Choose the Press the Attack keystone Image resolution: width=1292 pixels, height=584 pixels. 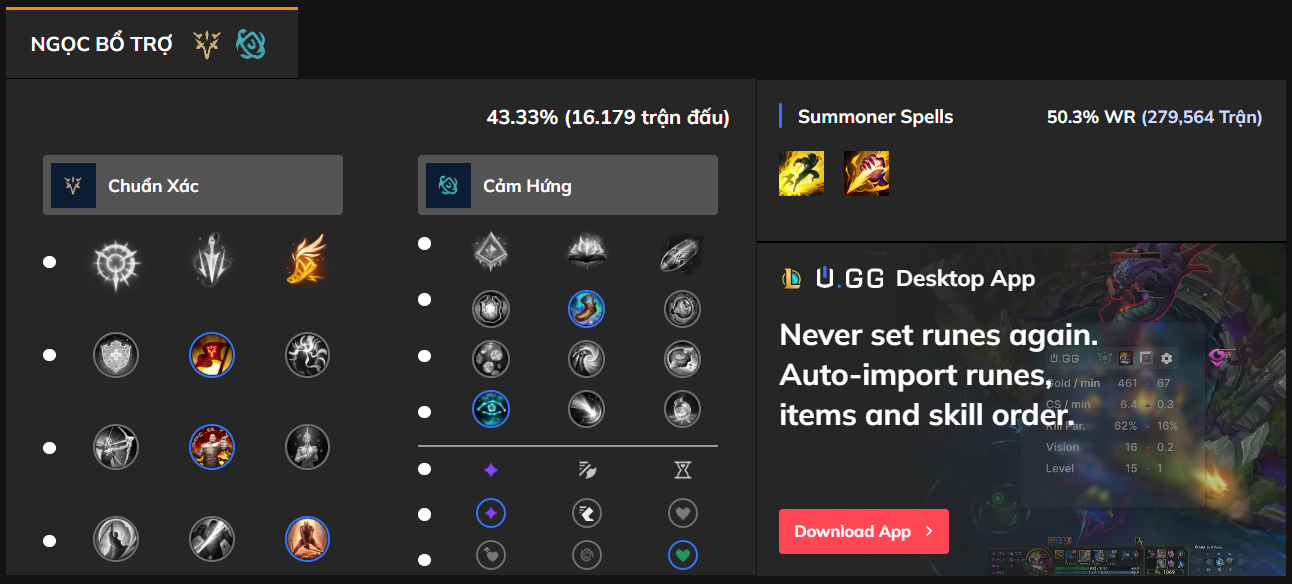[x=116, y=262]
